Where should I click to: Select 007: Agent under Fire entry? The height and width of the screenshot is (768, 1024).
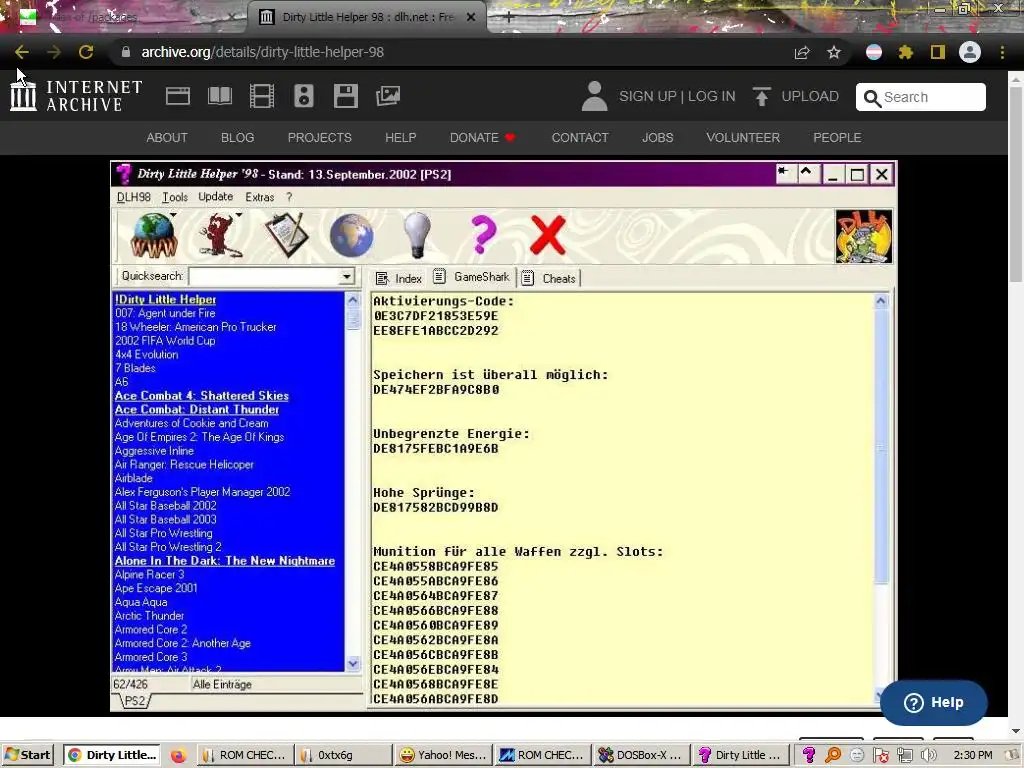point(165,313)
